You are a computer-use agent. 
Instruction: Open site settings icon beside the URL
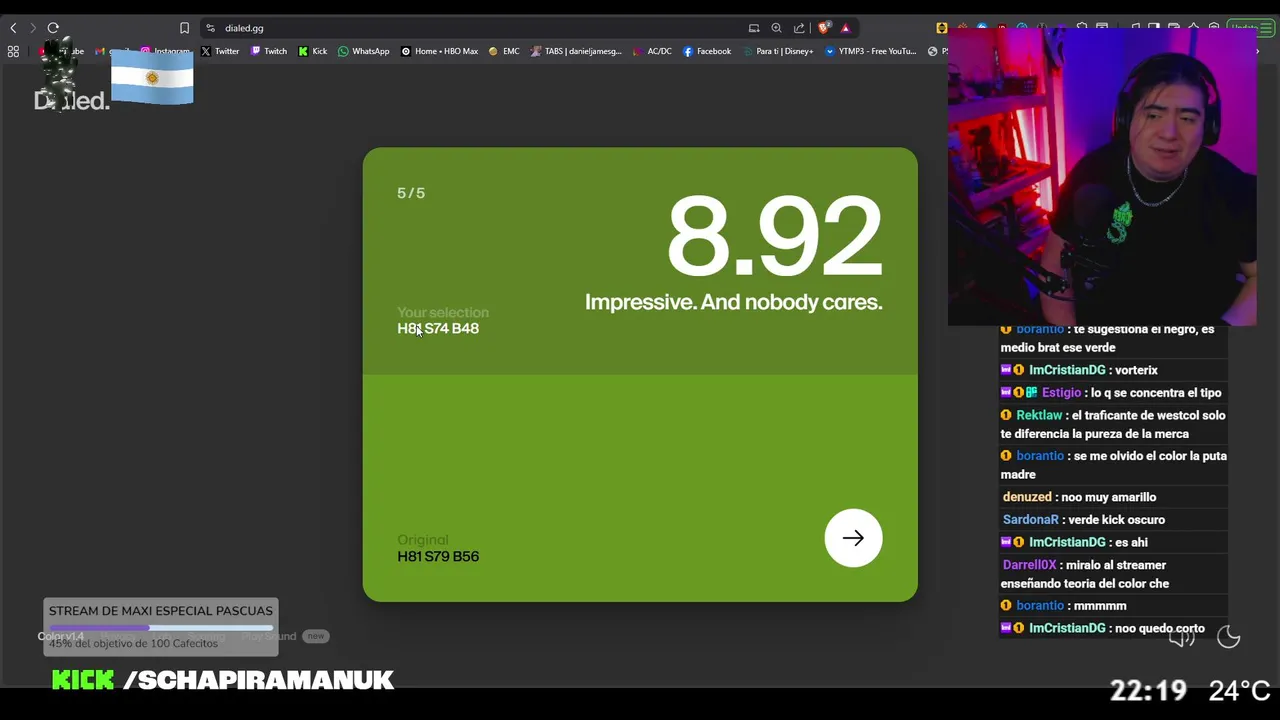click(x=210, y=28)
